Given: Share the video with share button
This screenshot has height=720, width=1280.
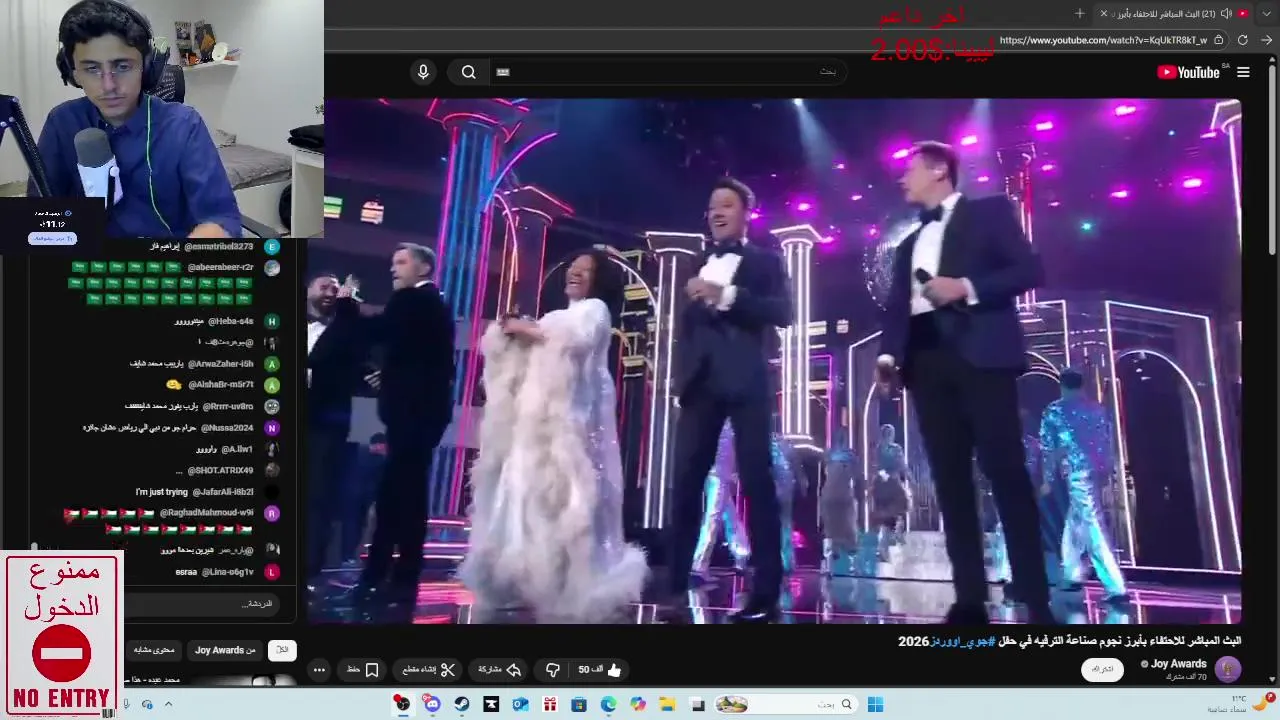Looking at the screenshot, I should pyautogui.click(x=500, y=670).
